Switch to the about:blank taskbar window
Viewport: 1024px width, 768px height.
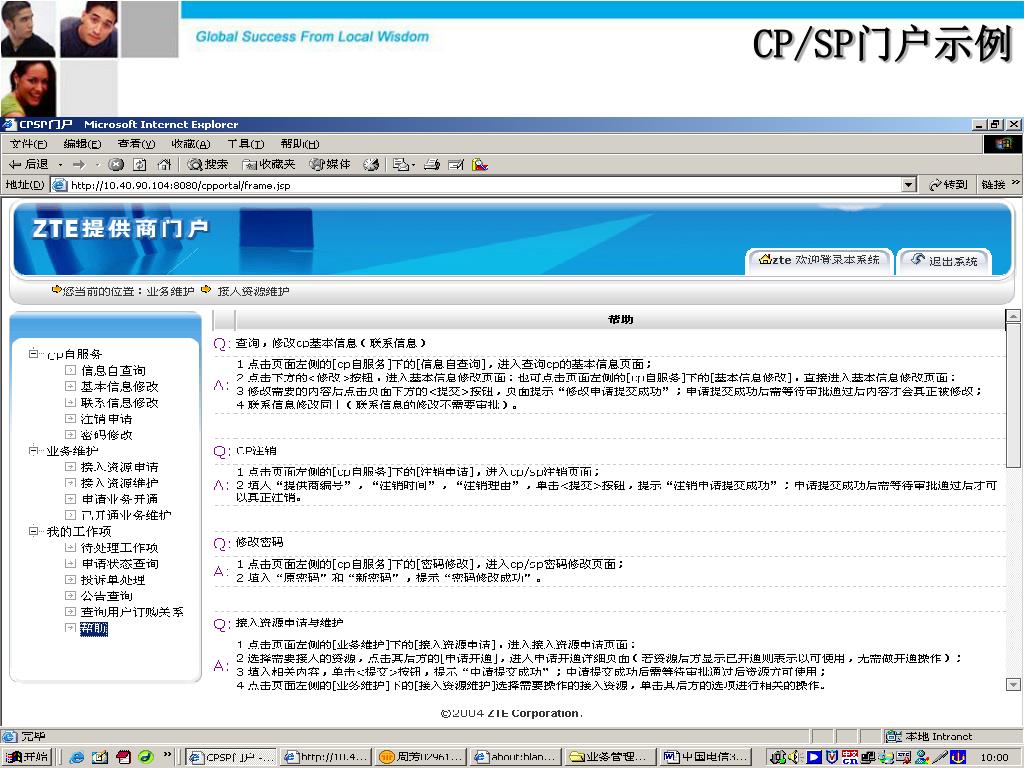[x=516, y=757]
